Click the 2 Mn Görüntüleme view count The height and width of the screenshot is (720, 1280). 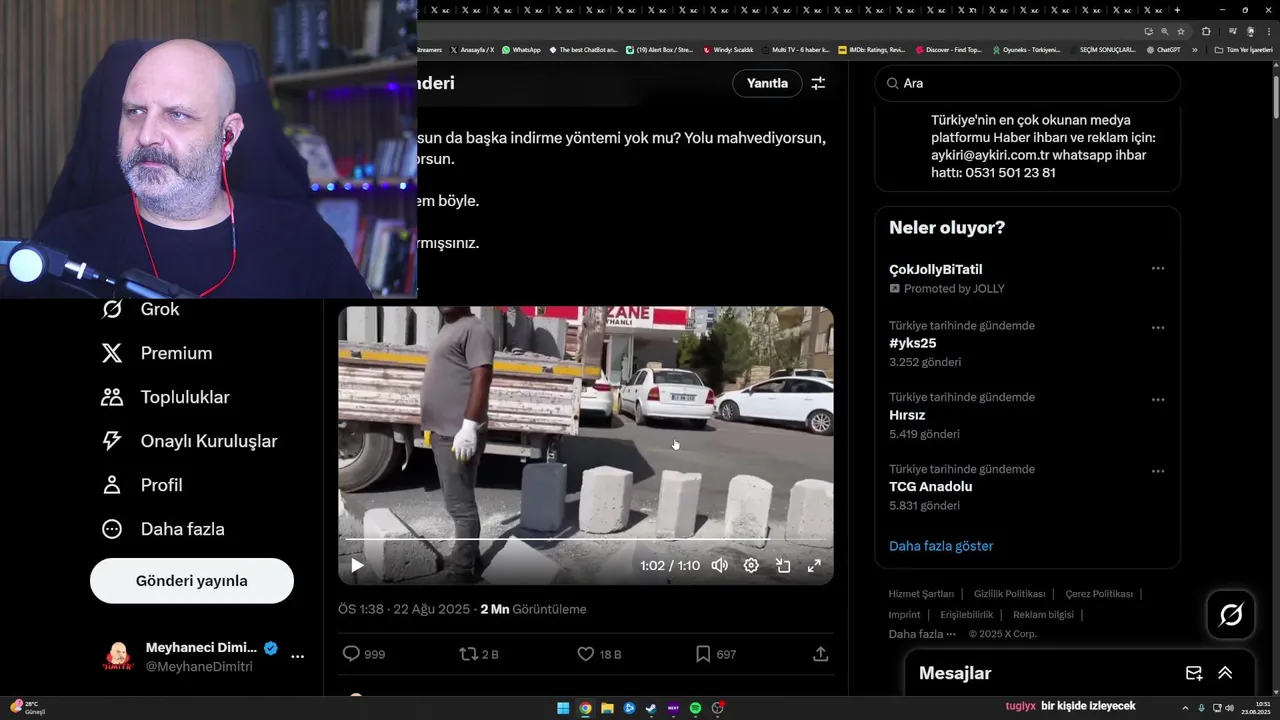coord(533,609)
